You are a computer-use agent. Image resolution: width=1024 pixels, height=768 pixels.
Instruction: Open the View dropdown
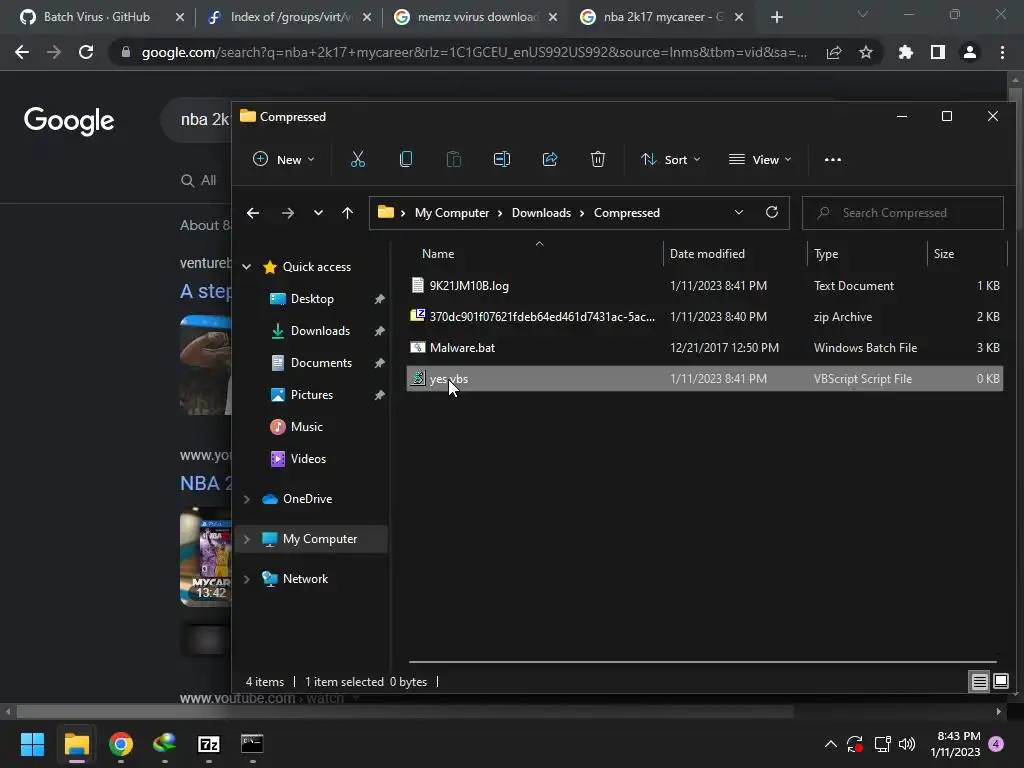pyautogui.click(x=760, y=159)
